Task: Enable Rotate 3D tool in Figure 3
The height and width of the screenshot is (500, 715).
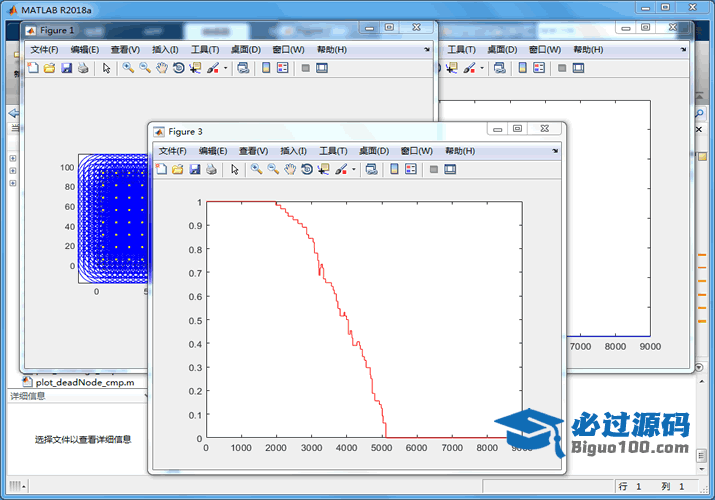Action: tap(307, 170)
